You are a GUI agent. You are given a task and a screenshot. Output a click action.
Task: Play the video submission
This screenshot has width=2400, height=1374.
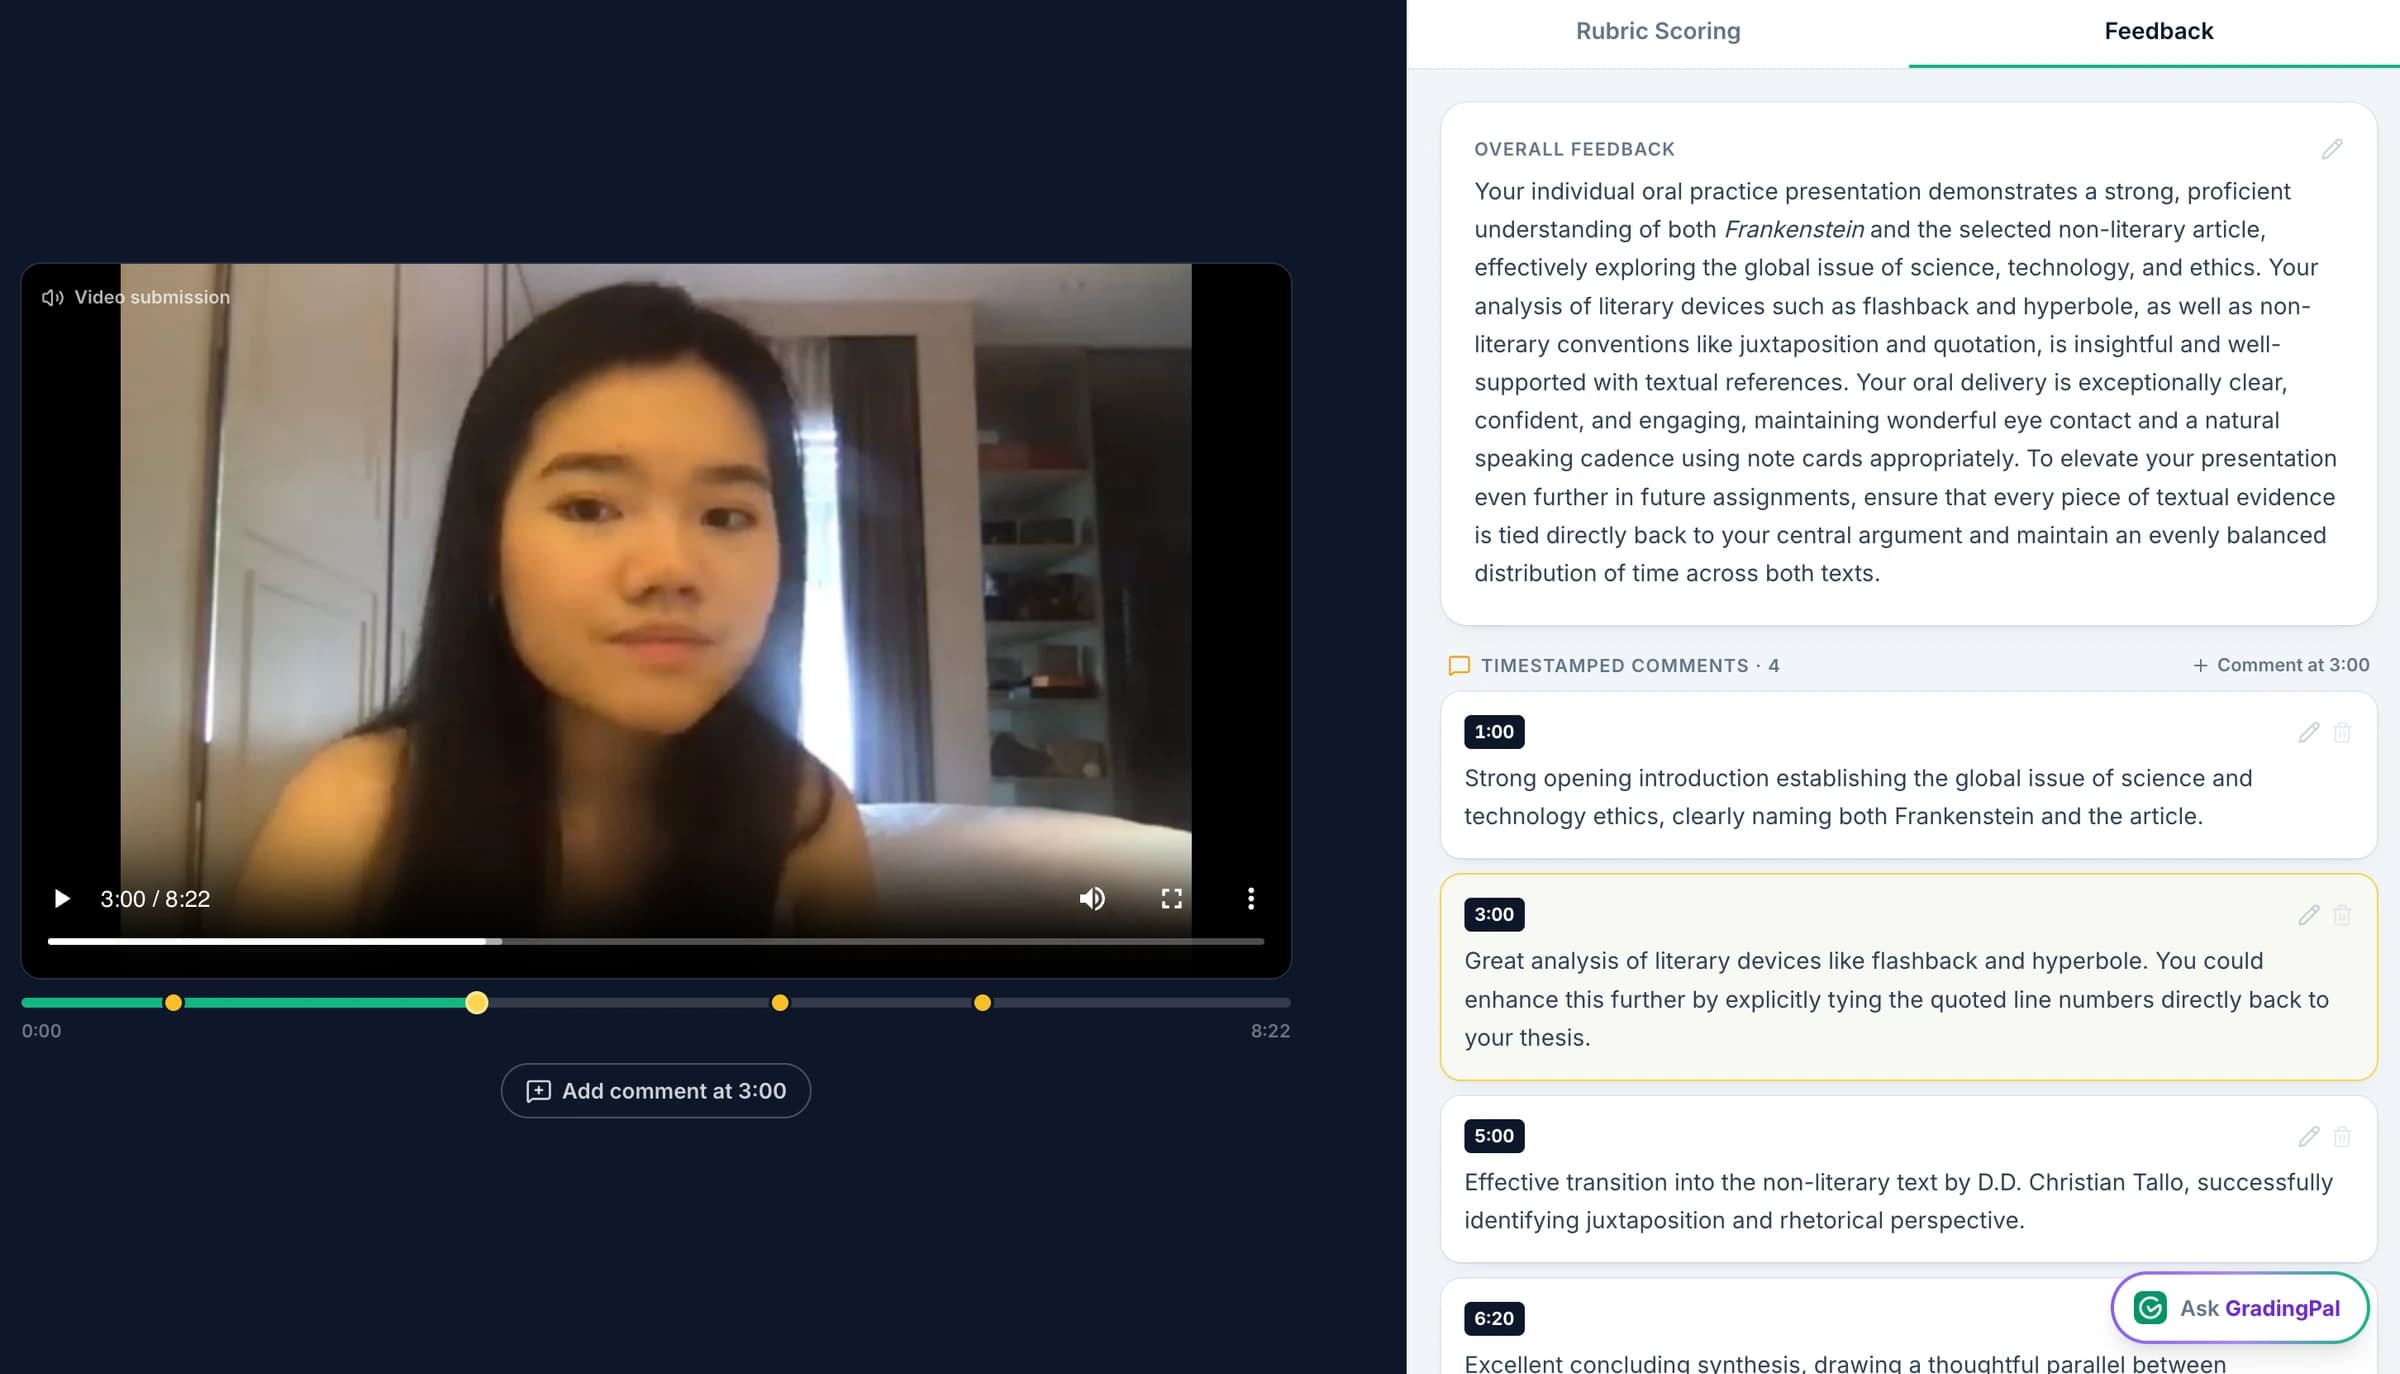tap(62, 898)
